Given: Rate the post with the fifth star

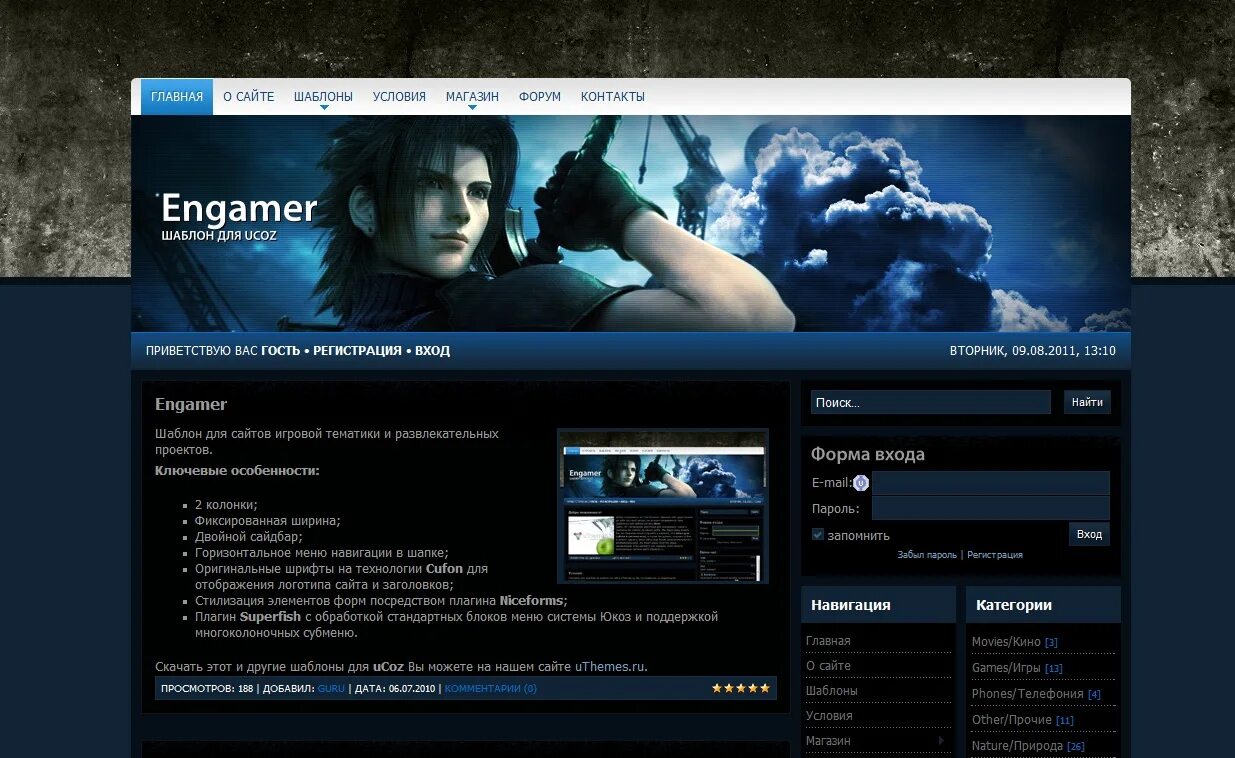Looking at the screenshot, I should pyautogui.click(x=765, y=688).
